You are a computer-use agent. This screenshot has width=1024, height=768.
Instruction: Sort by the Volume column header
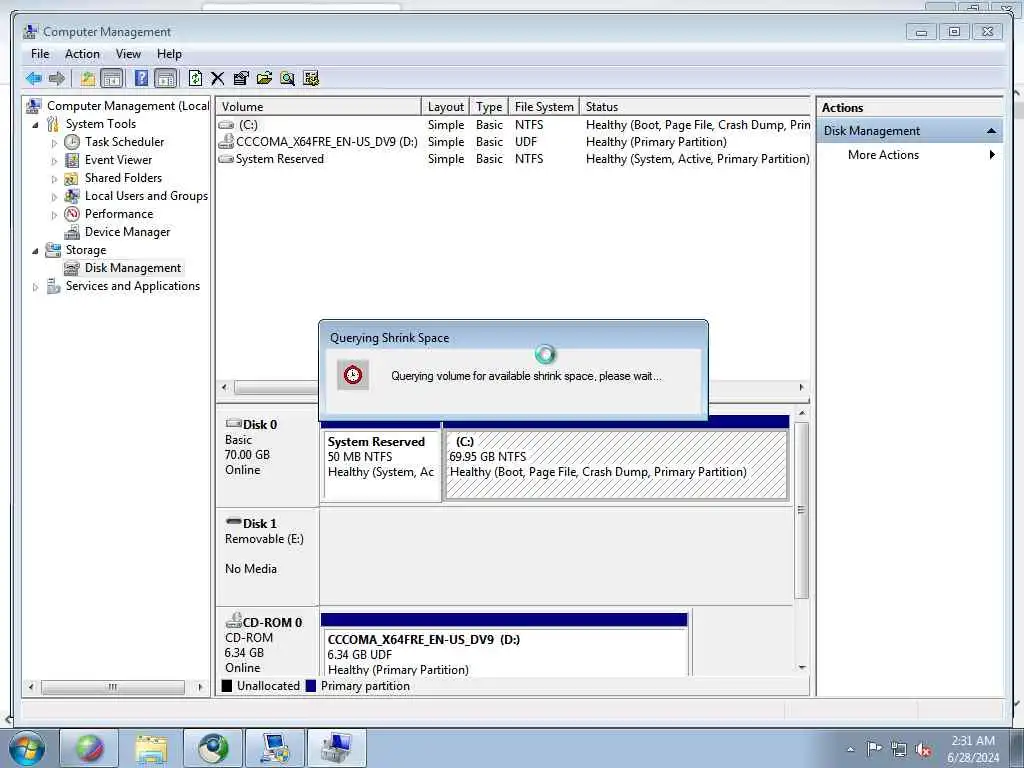319,106
